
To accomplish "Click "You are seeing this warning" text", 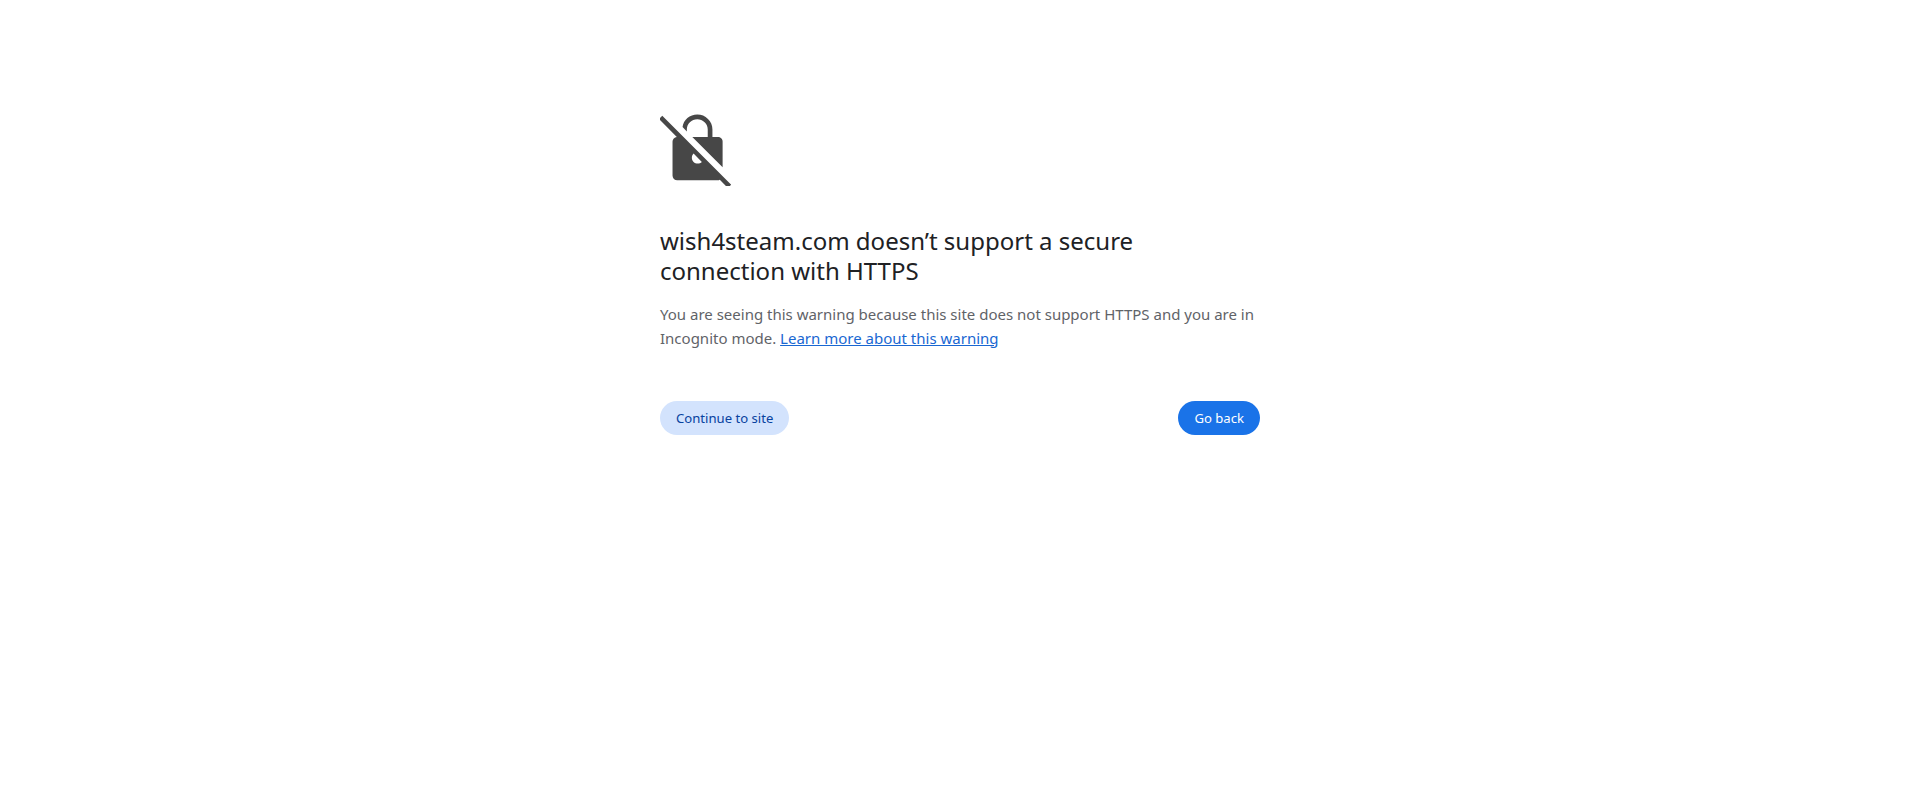I will tap(757, 315).
